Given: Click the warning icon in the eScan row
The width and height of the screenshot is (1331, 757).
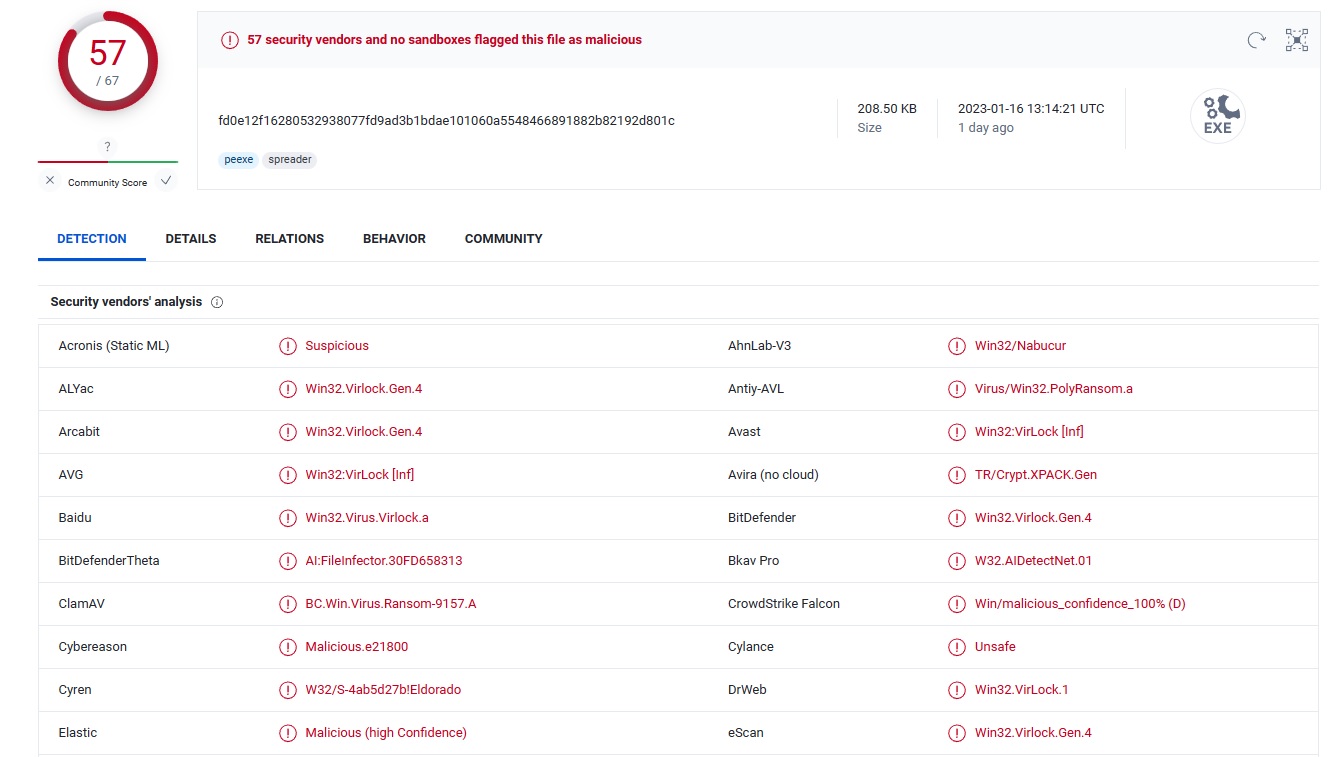Looking at the screenshot, I should pyautogui.click(x=957, y=733).
